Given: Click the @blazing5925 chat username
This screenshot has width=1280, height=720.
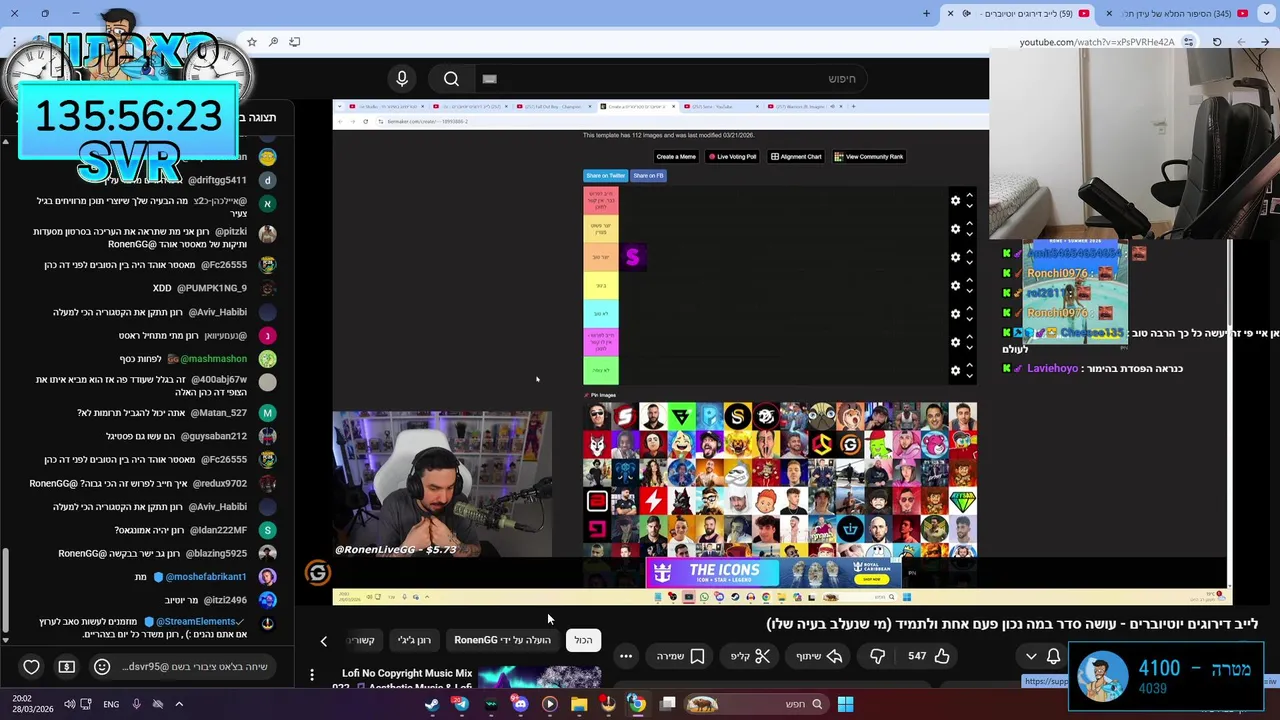Looking at the screenshot, I should [215, 554].
